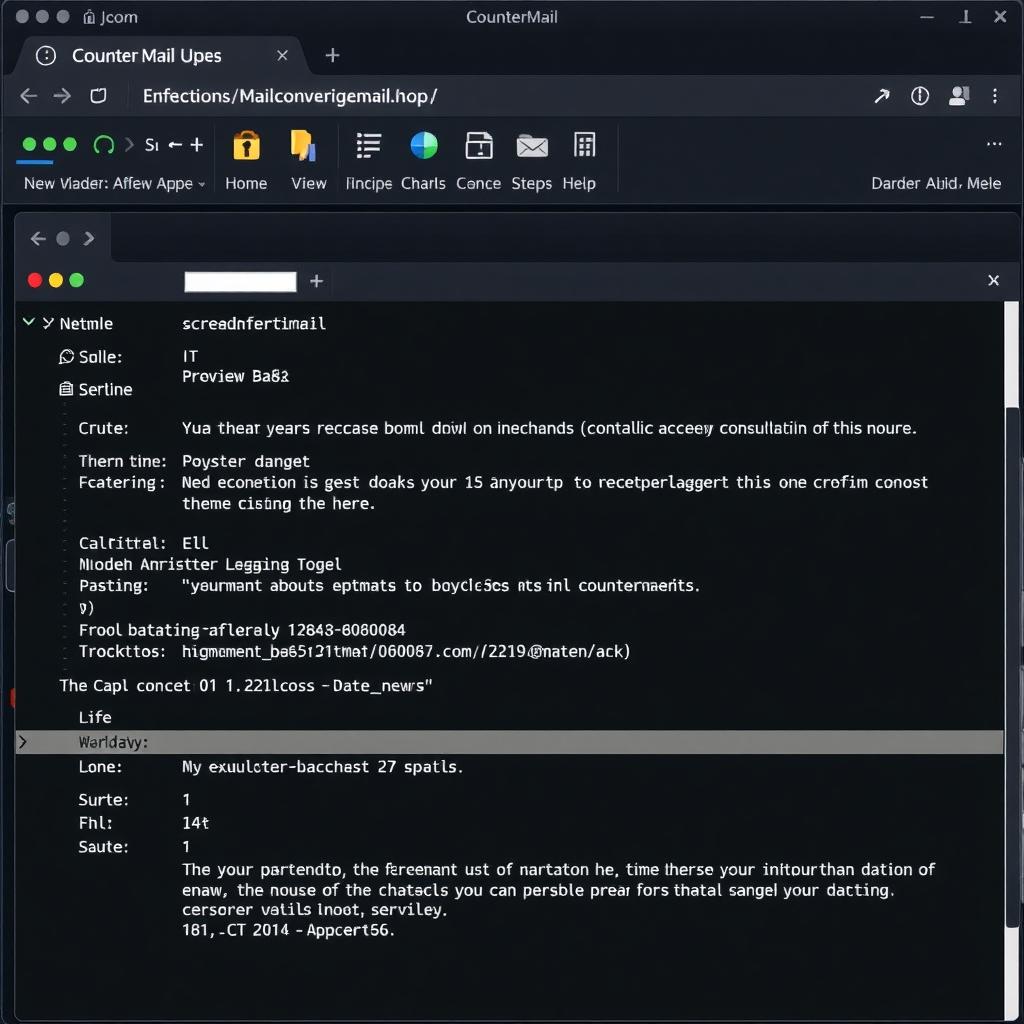Select the 'Crute:' row label
Screen dimensions: 1024x1024
[x=103, y=428]
